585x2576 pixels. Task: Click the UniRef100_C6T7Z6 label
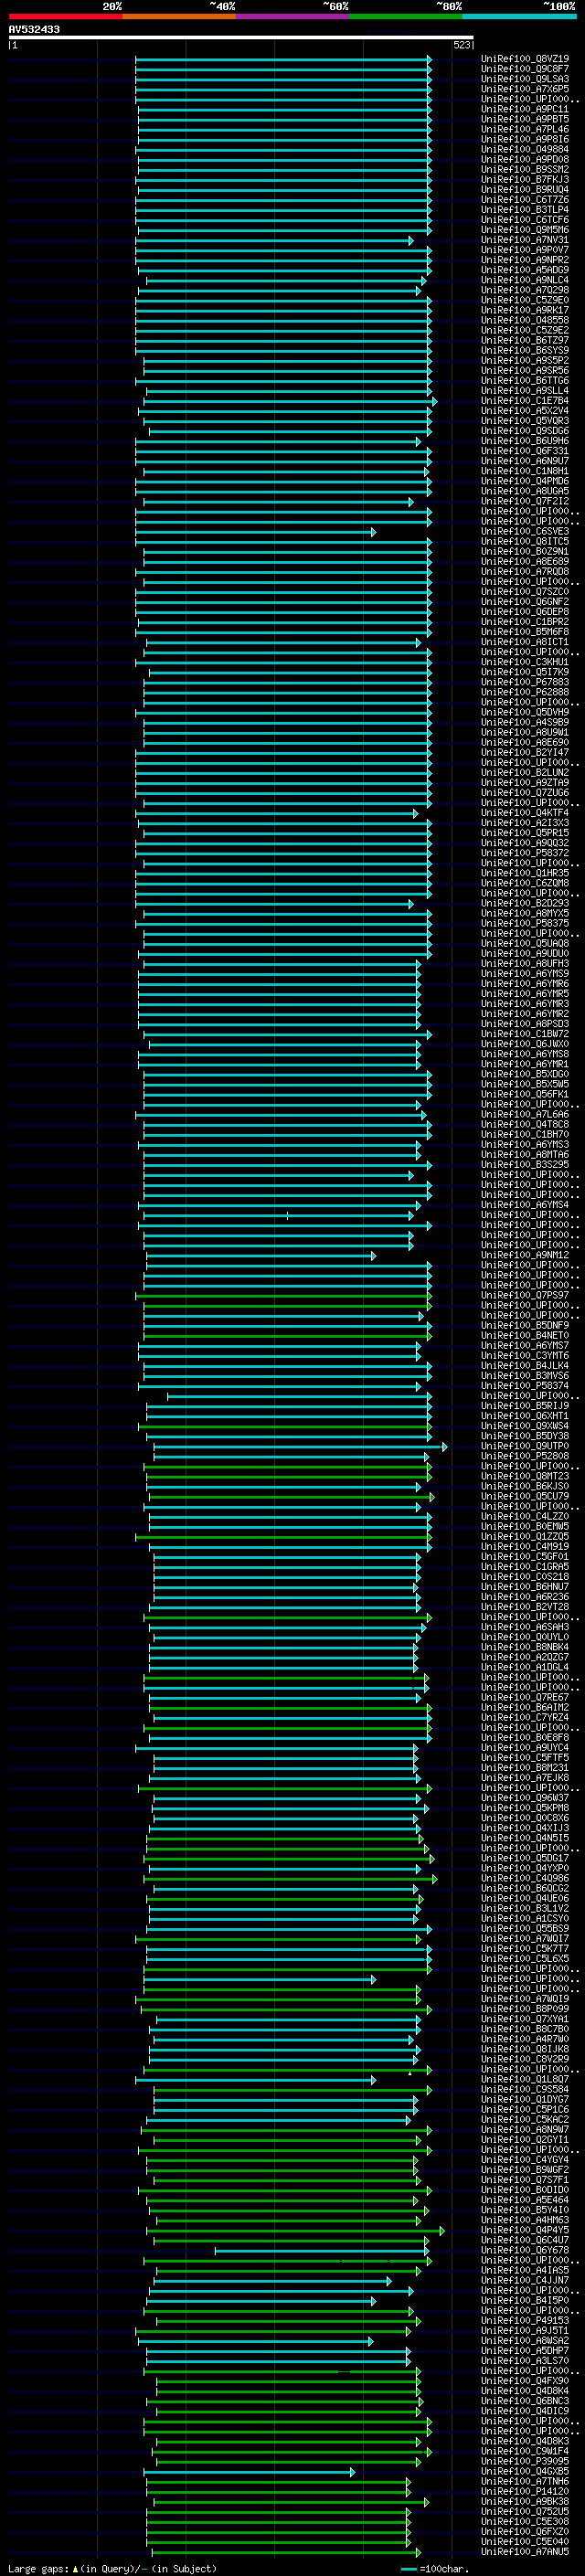point(525,200)
